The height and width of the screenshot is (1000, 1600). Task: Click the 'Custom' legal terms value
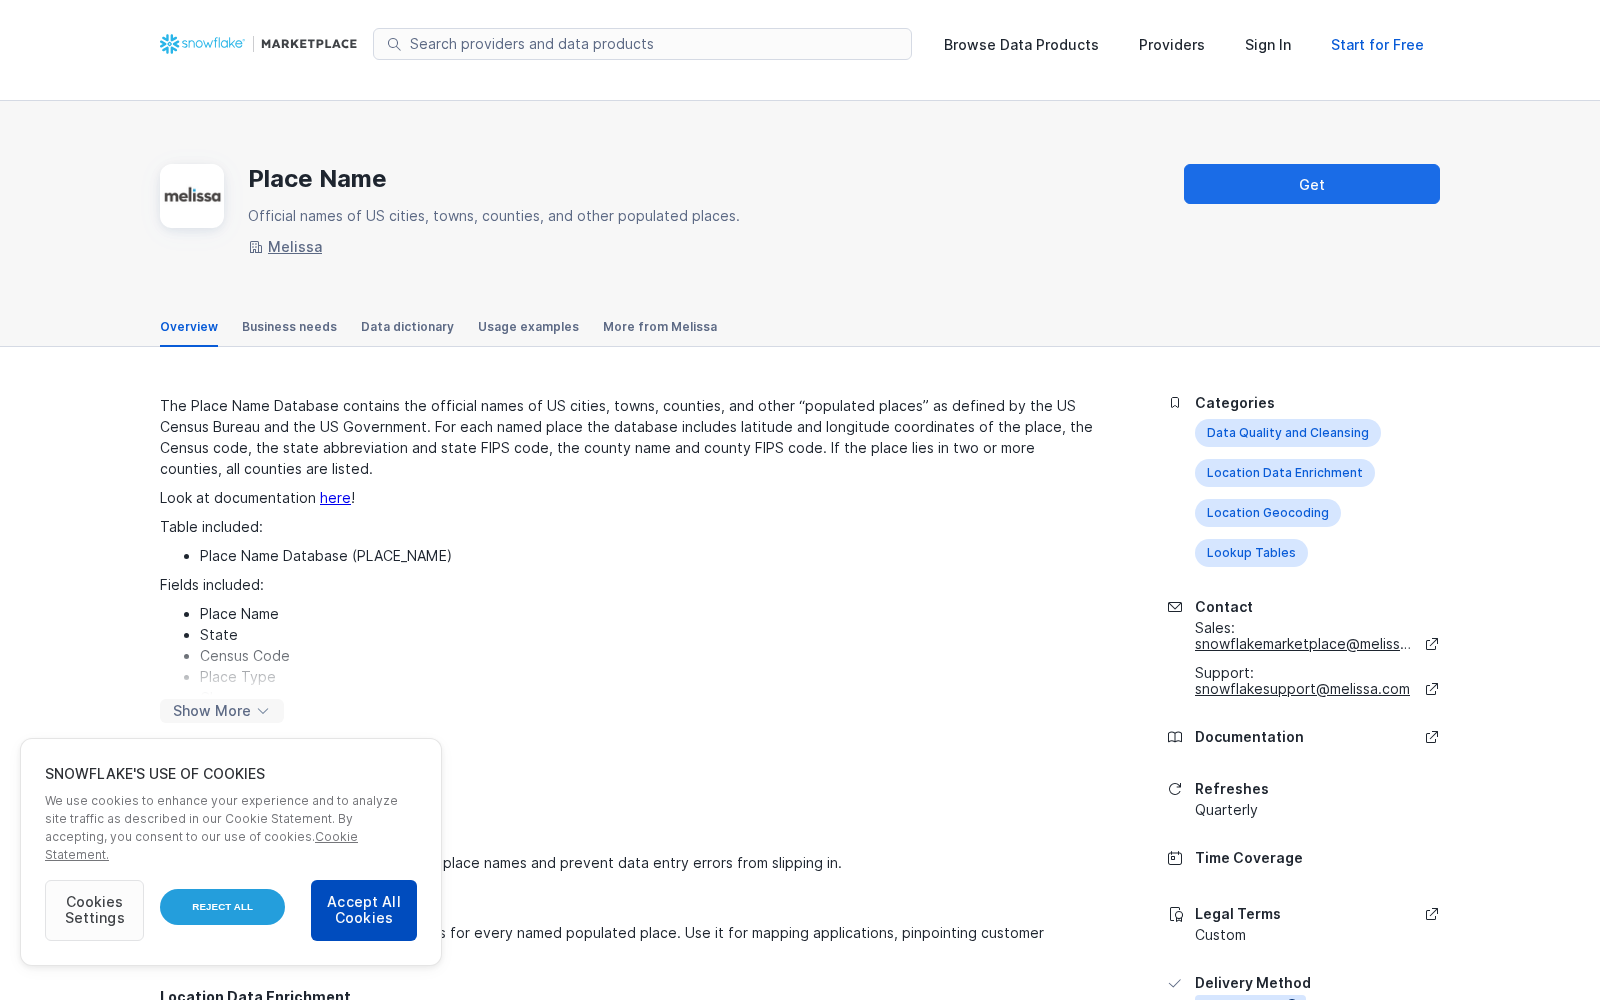click(x=1220, y=935)
